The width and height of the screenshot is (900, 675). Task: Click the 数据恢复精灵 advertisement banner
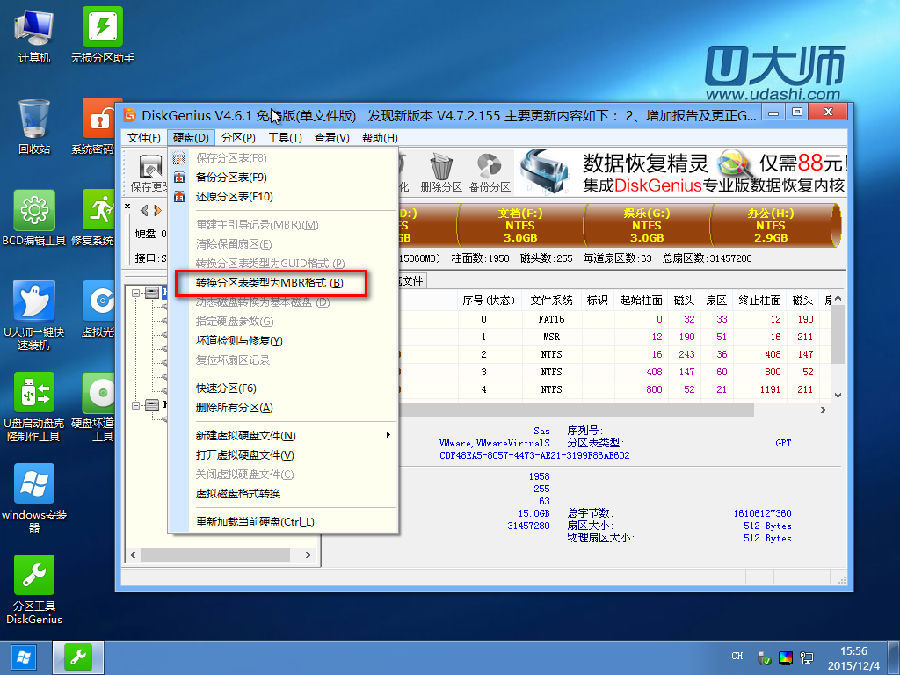681,173
